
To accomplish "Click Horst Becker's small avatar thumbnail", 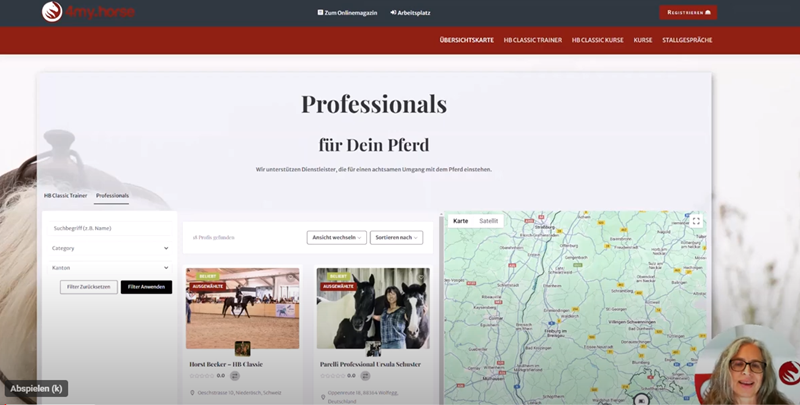I will (x=242, y=348).
